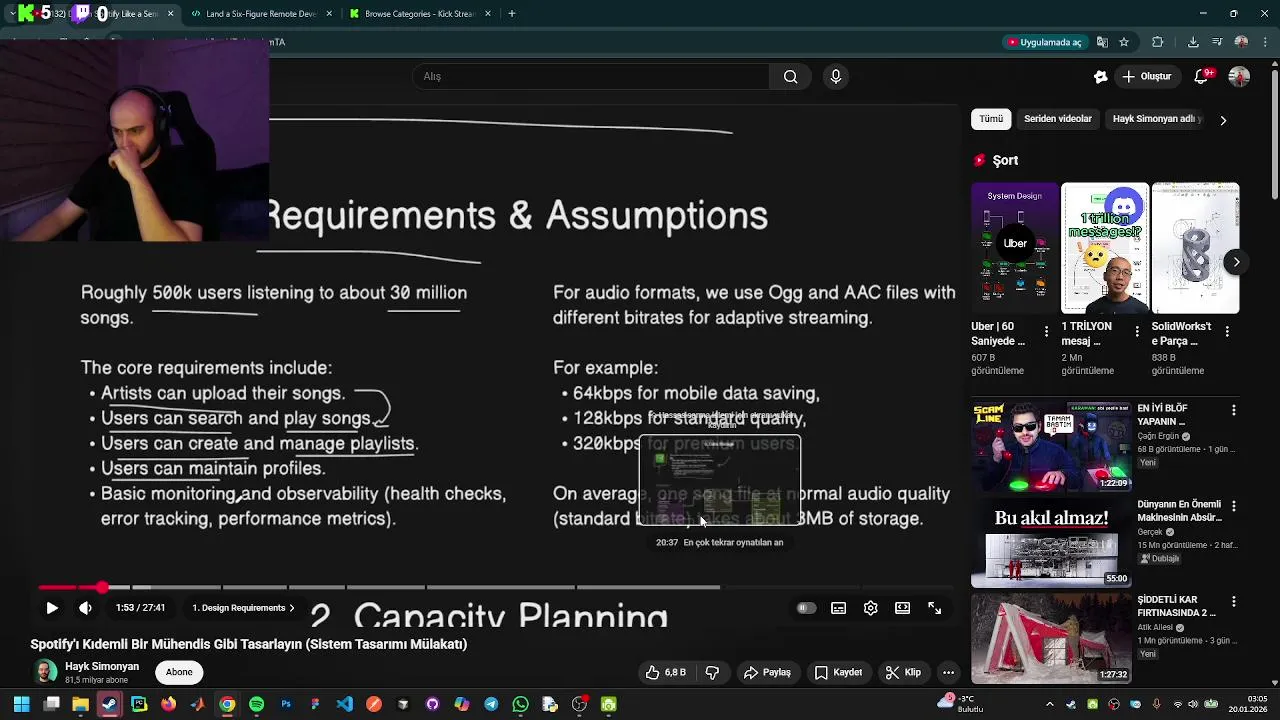Seek the video progress bar scrubber
Screen dimensions: 1280x720
(102, 587)
